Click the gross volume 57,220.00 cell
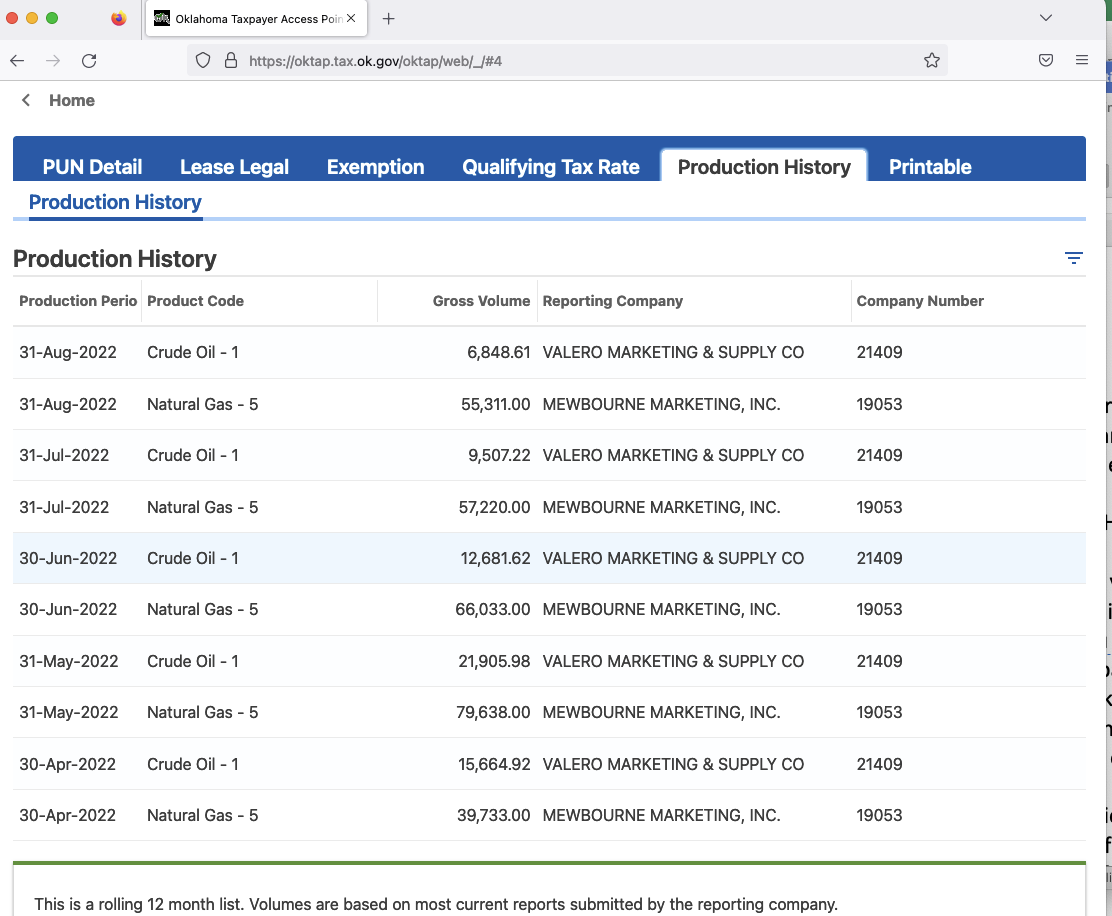The image size is (1112, 916). 494,507
